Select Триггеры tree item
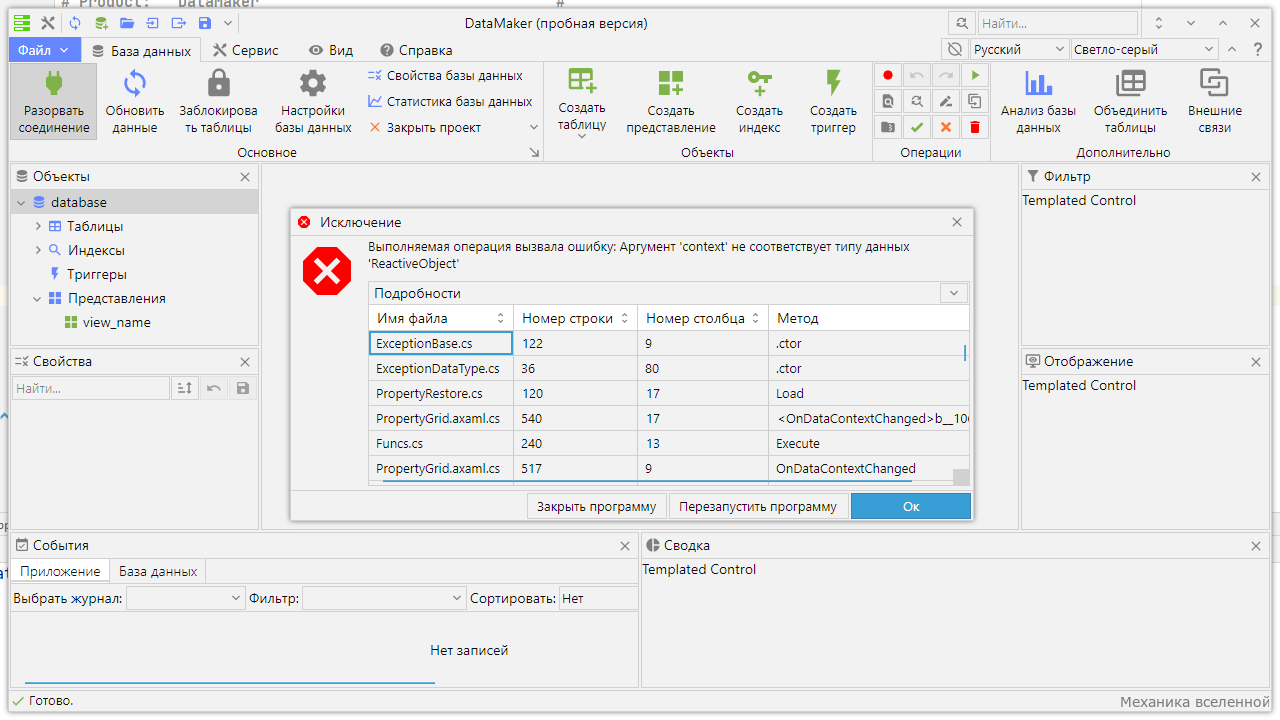 pyautogui.click(x=97, y=274)
